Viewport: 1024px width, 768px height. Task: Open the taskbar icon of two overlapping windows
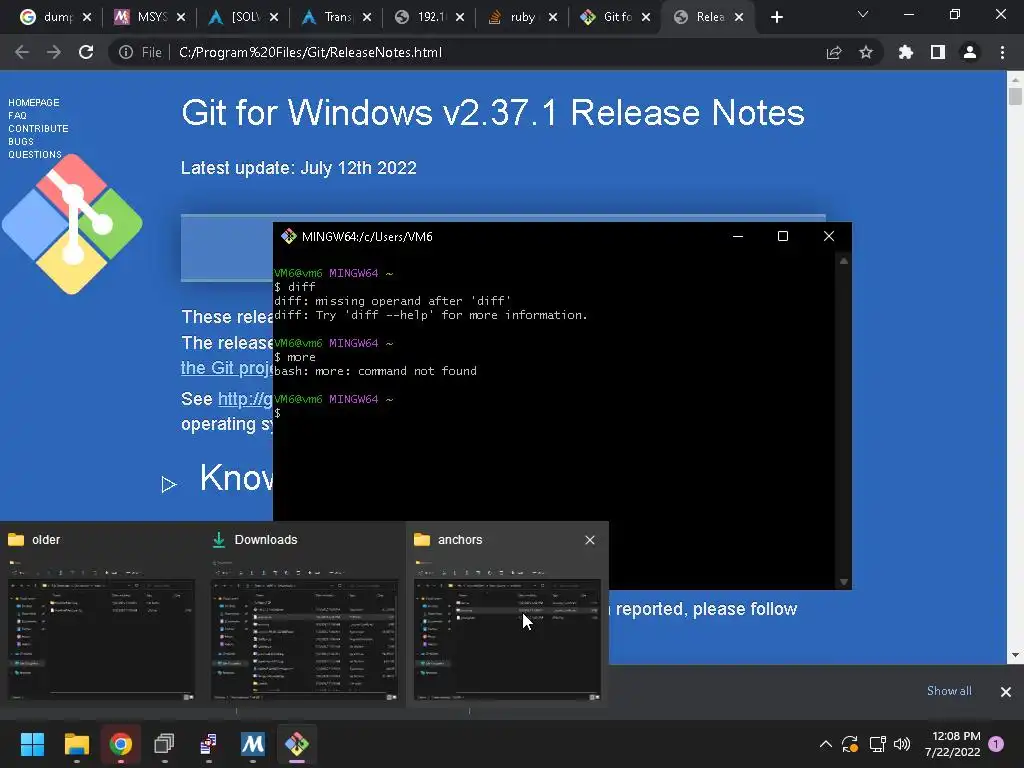[165, 744]
